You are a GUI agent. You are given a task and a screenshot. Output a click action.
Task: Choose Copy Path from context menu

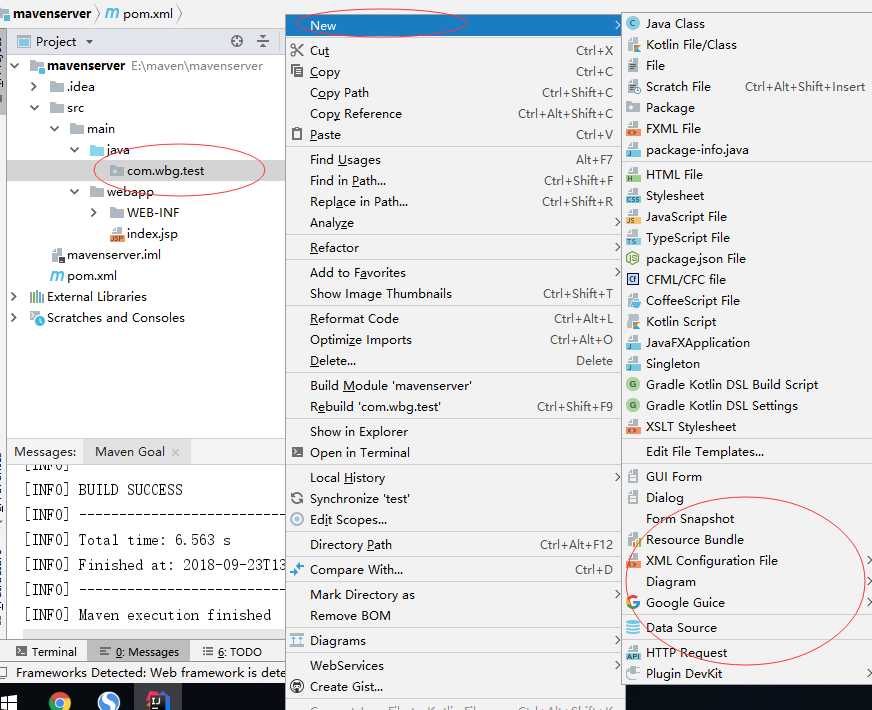(454, 93)
